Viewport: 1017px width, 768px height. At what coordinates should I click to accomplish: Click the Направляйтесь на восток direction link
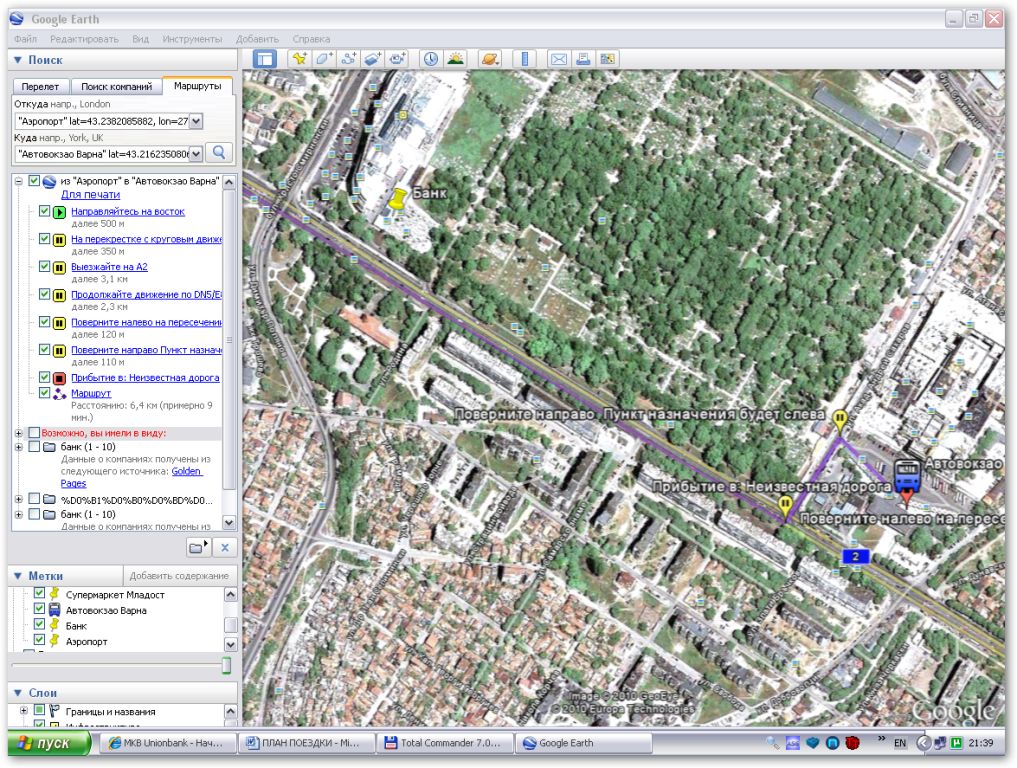click(128, 211)
